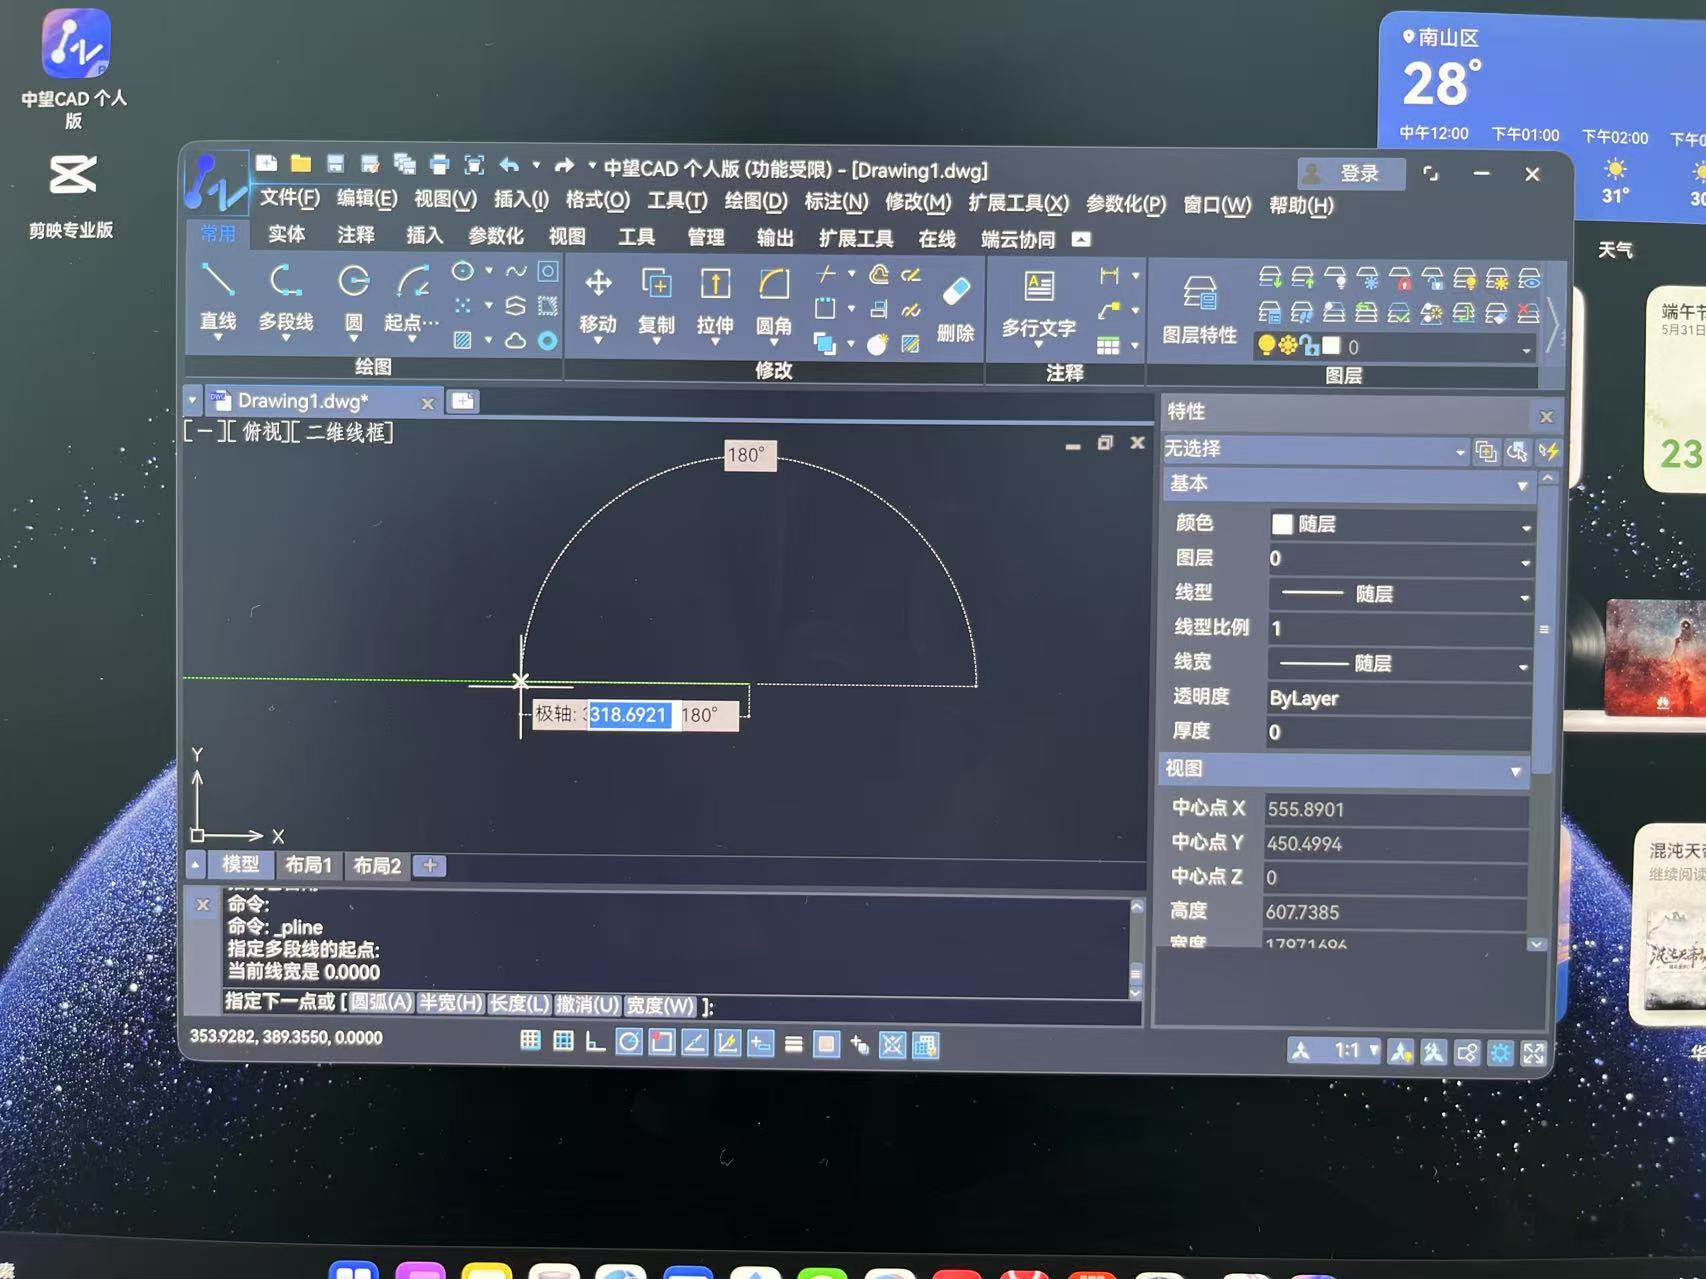Open the 线宽 随层 dropdown
This screenshot has width=1706, height=1279.
click(1400, 664)
